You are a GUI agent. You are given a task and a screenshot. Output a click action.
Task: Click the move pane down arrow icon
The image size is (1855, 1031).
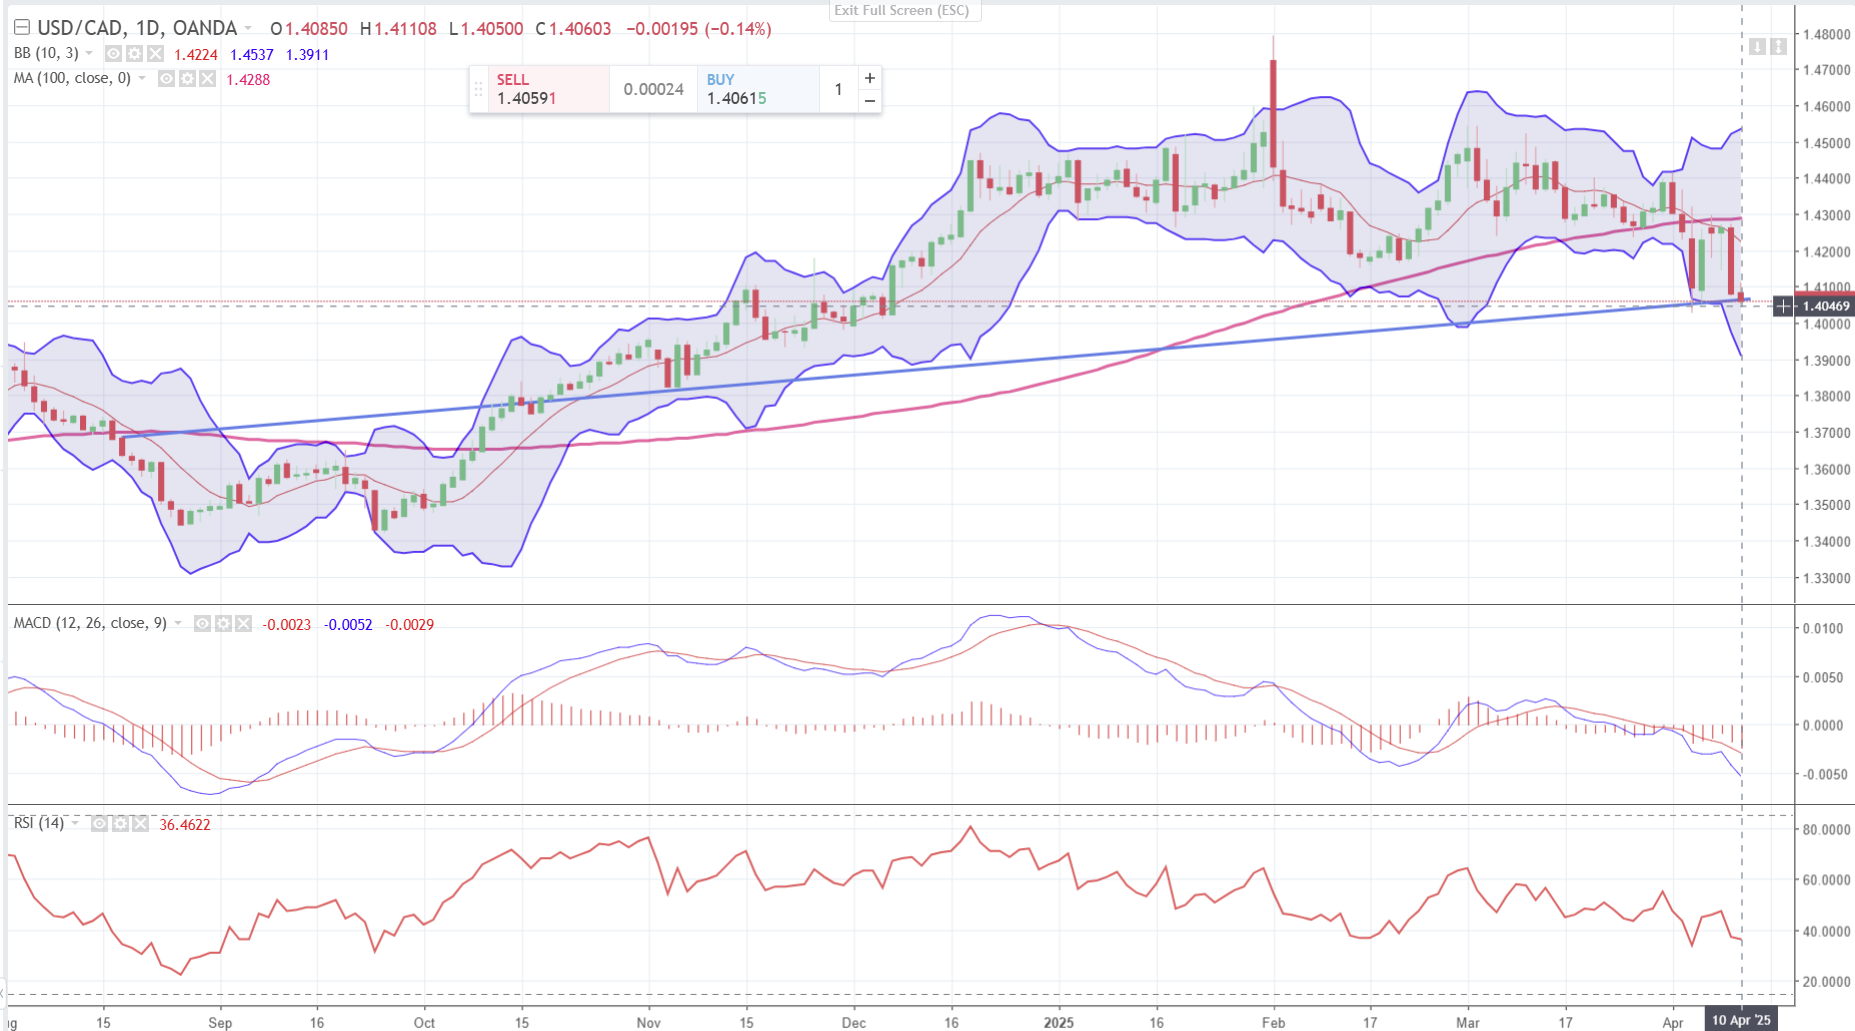click(1757, 47)
